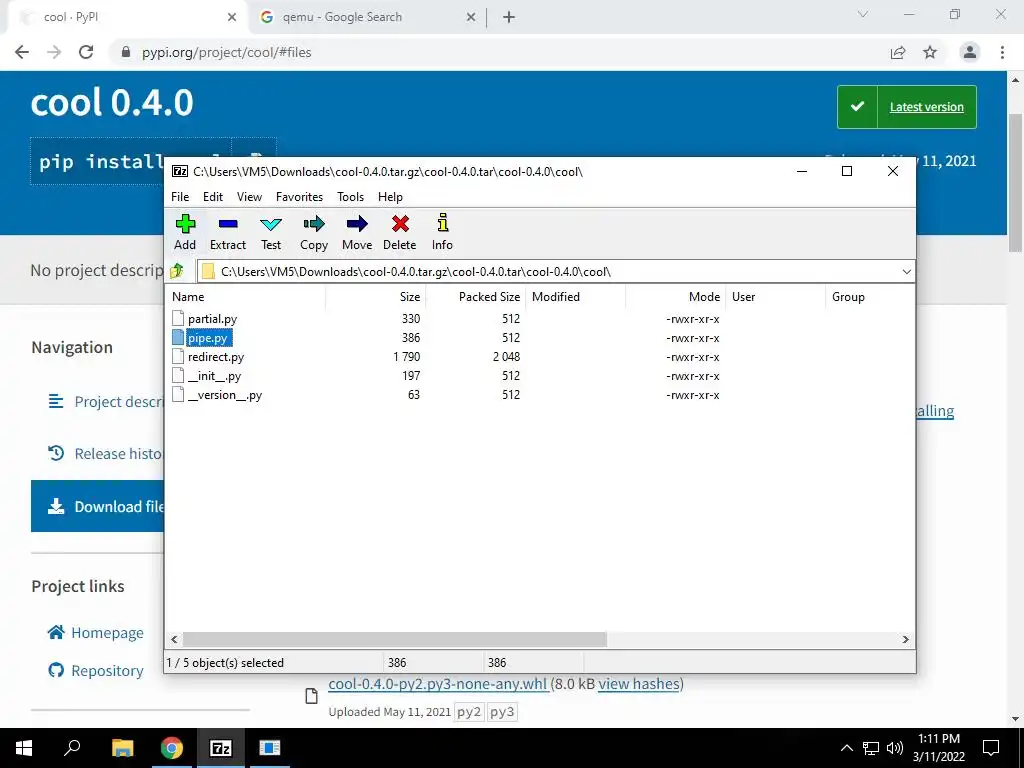This screenshot has width=1024, height=768.
Task: Open the Favorites menu
Action: [x=299, y=197]
